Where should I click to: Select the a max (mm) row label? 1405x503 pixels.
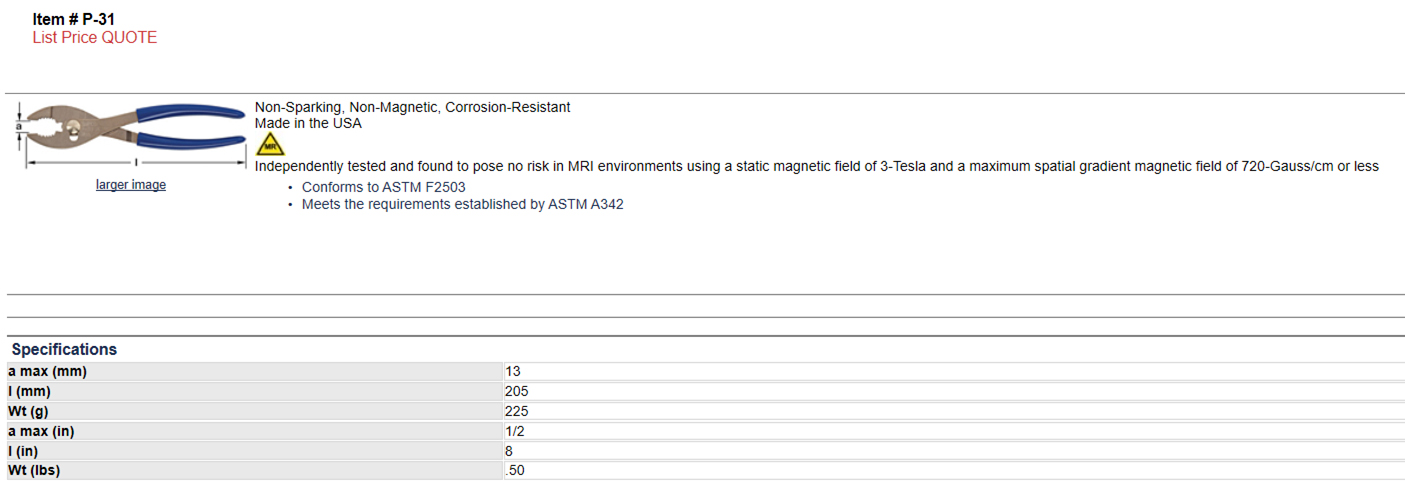(254, 371)
